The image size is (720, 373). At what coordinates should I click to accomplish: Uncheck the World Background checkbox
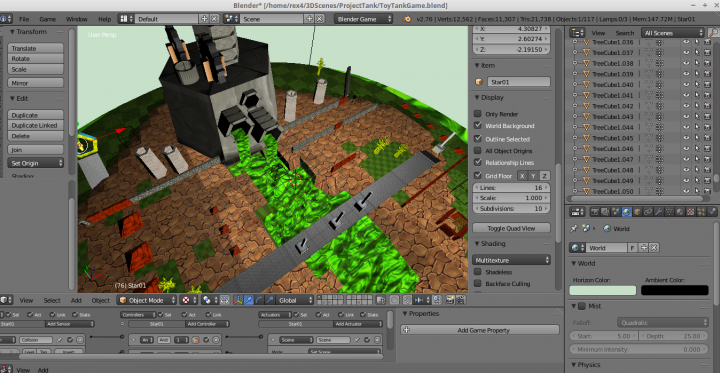(x=478, y=125)
